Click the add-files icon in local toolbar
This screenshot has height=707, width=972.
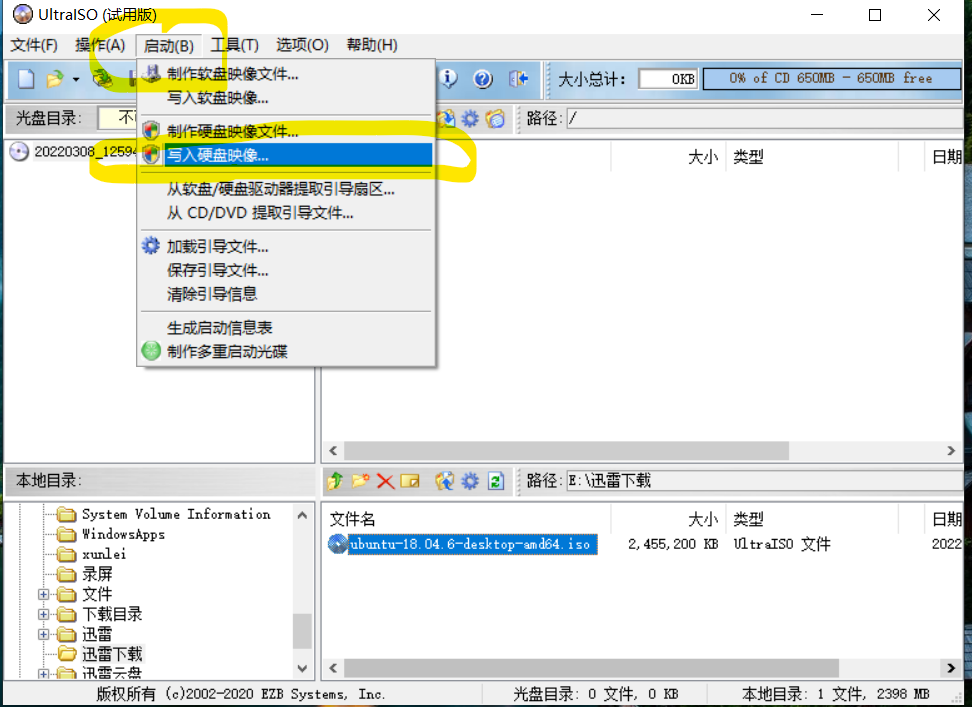444,481
